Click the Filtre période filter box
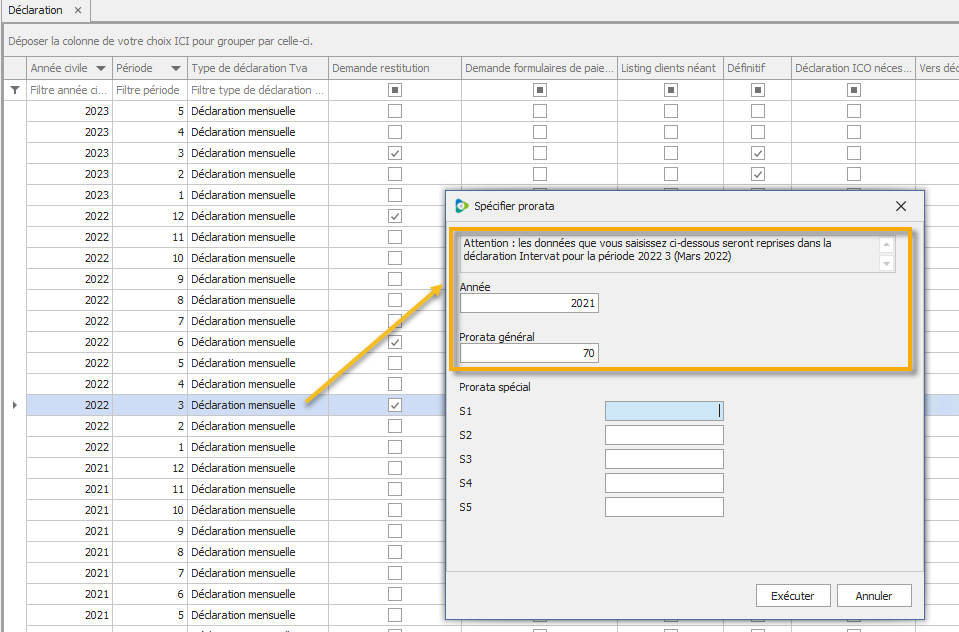 tap(149, 90)
